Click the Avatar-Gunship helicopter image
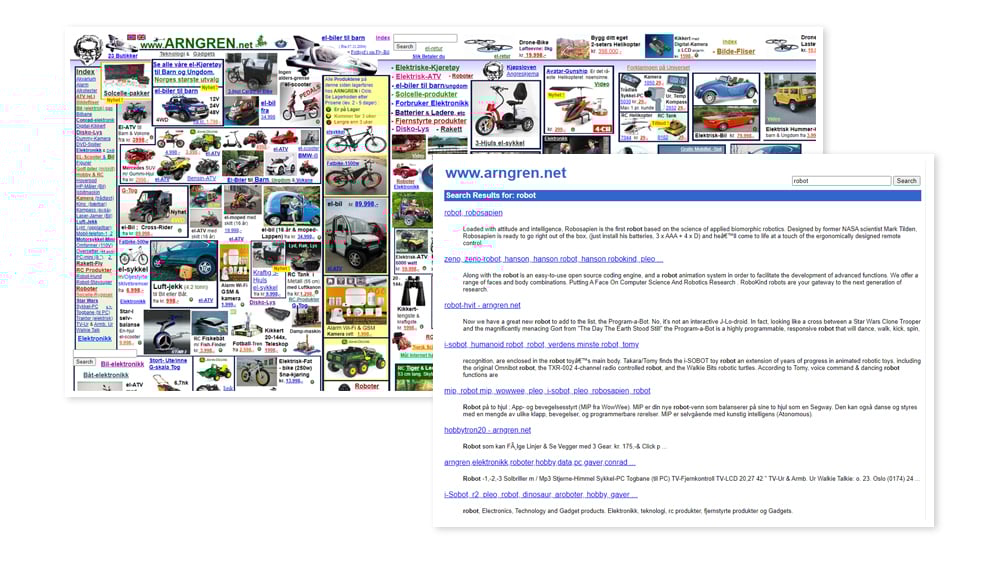The width and height of the screenshot is (1000, 563). pyautogui.click(x=580, y=106)
